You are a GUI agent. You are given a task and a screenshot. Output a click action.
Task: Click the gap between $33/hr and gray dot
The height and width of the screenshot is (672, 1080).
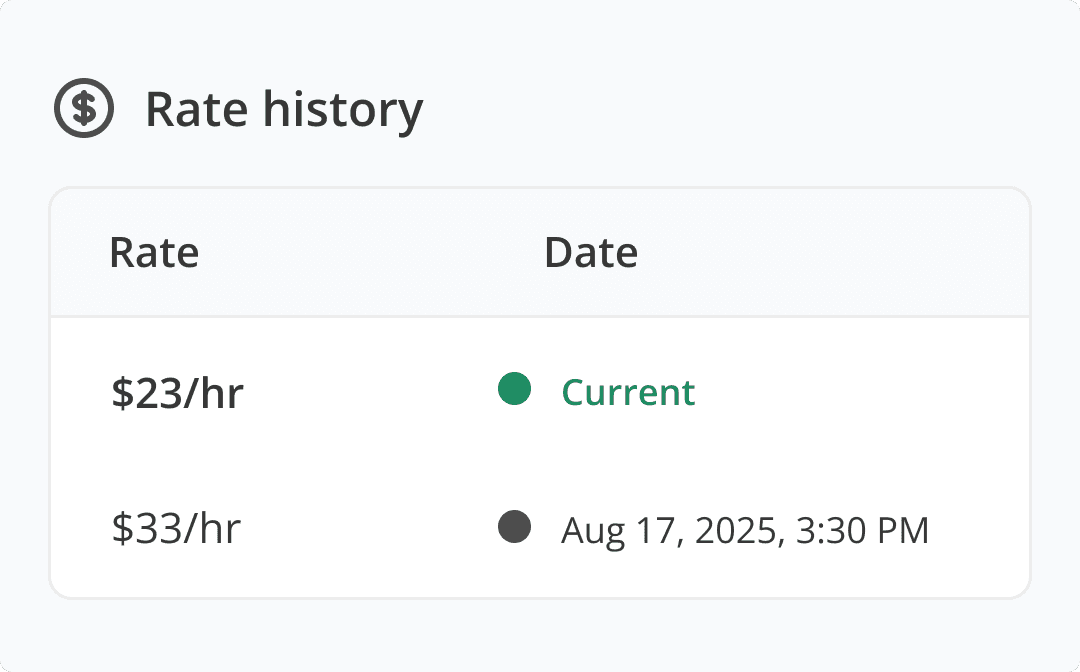pos(369,529)
